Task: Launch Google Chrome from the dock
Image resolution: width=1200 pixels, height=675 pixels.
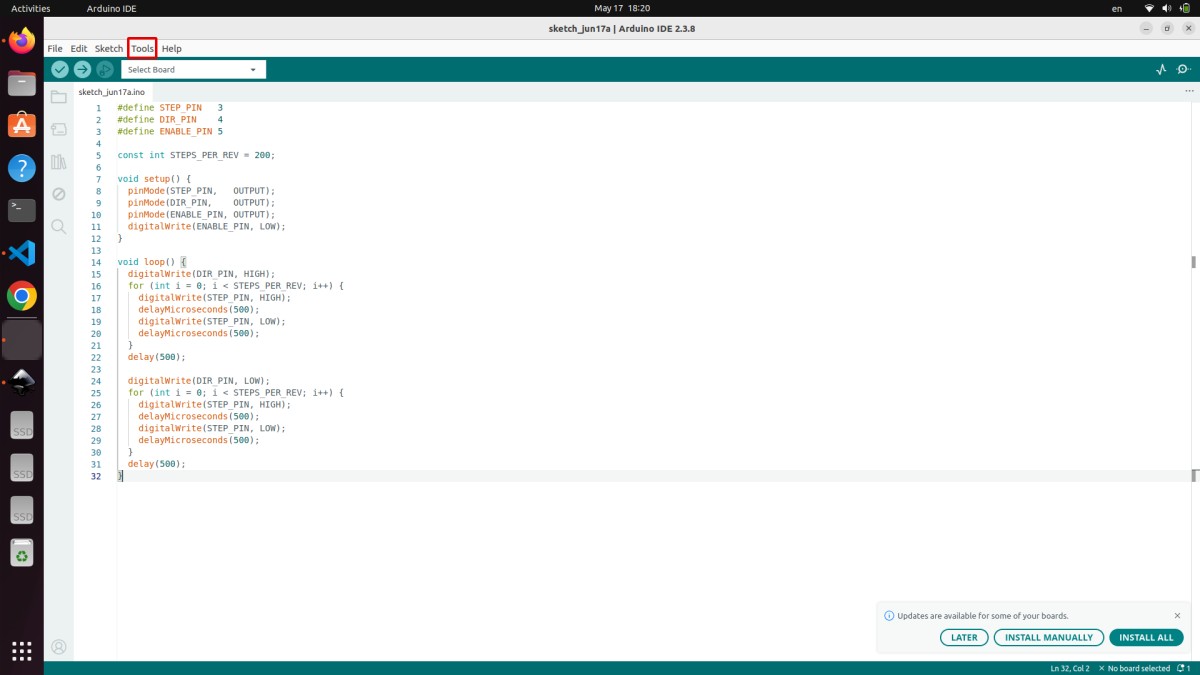Action: 22,296
